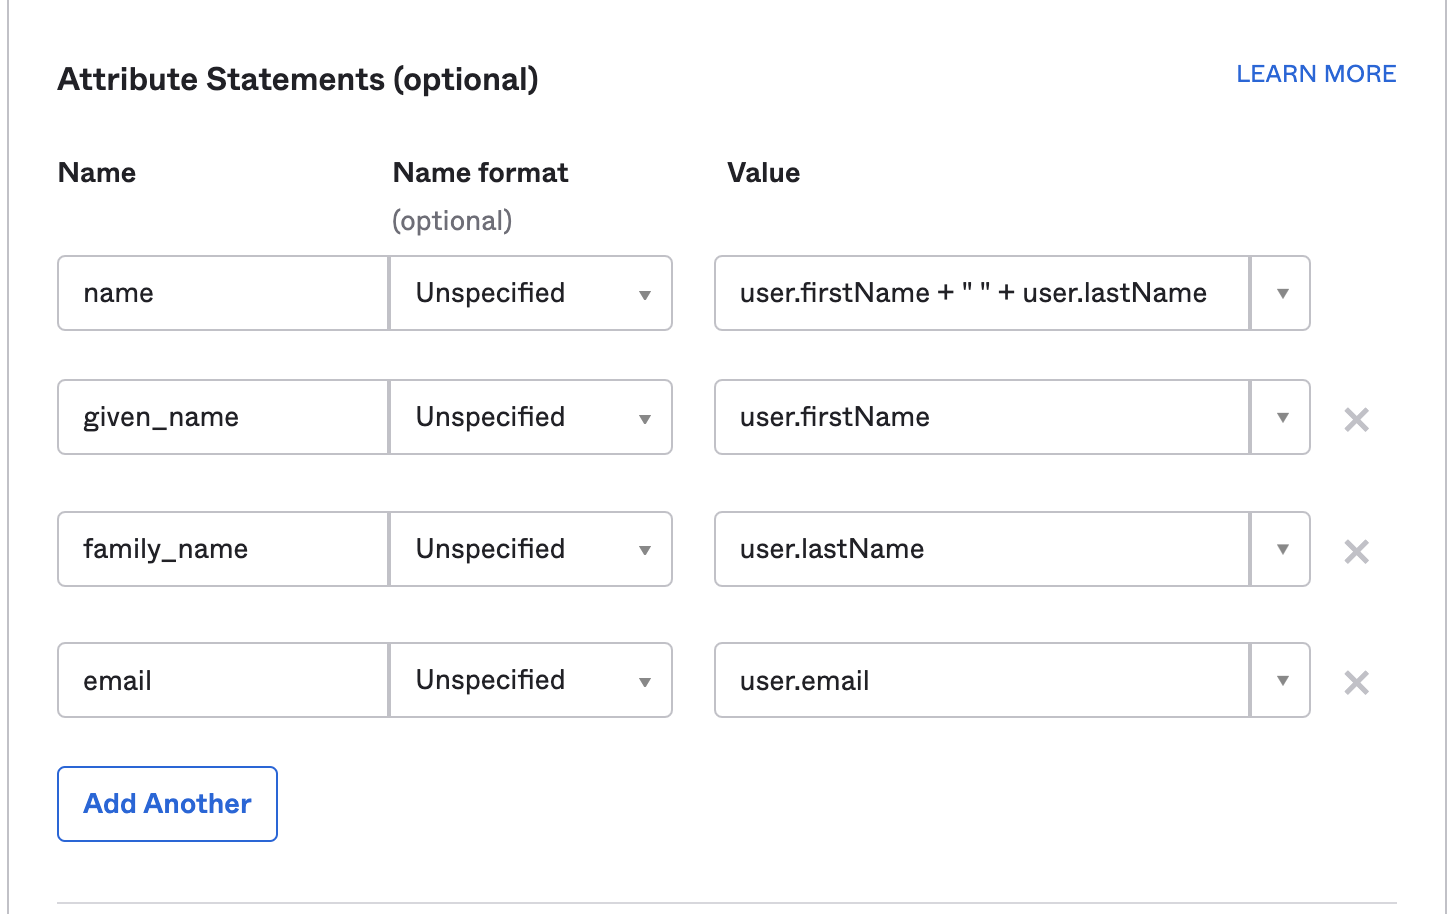
Task: Expand value options for user.firstName field
Action: click(x=1281, y=417)
